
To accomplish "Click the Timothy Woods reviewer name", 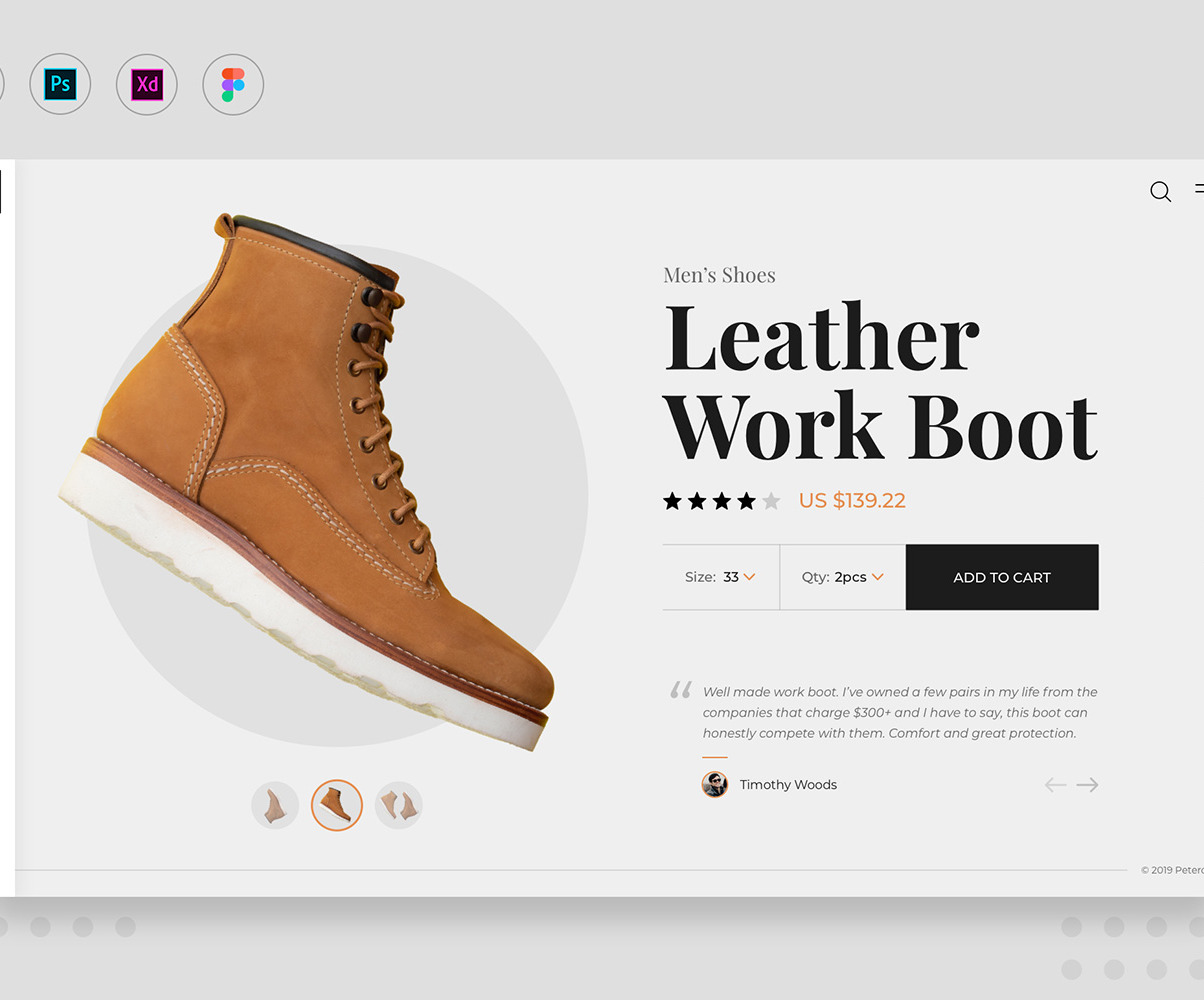I will (788, 785).
